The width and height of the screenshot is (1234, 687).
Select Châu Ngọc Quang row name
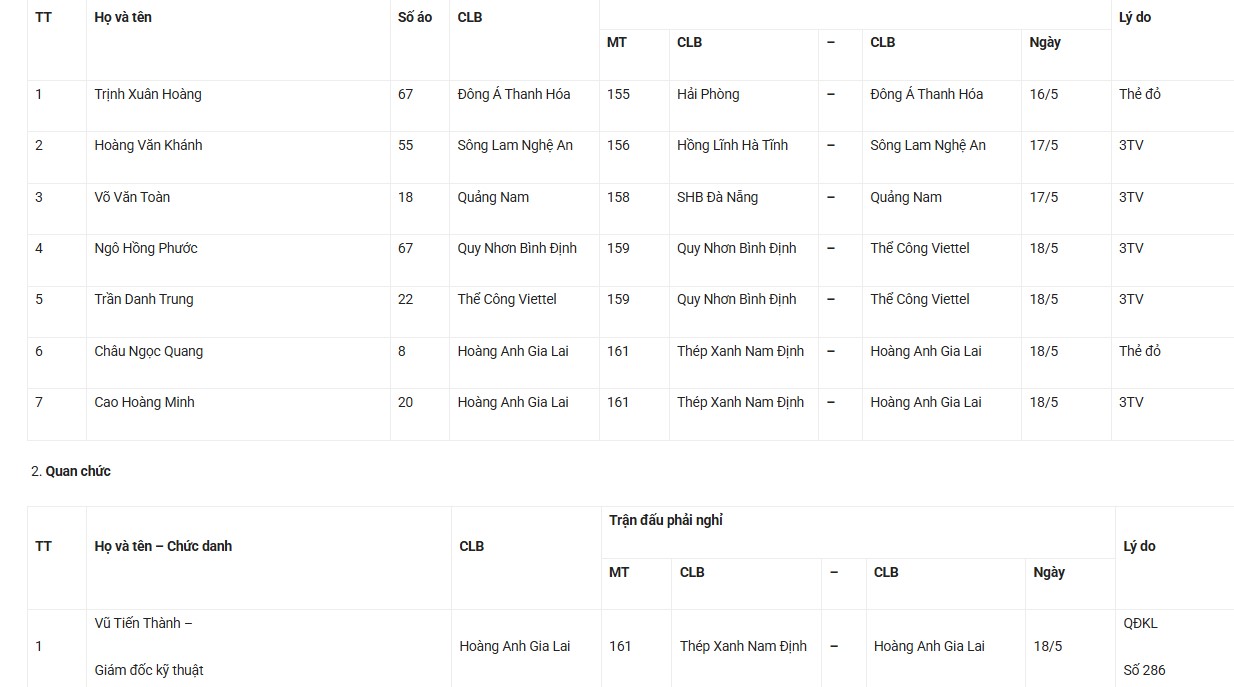coord(149,351)
